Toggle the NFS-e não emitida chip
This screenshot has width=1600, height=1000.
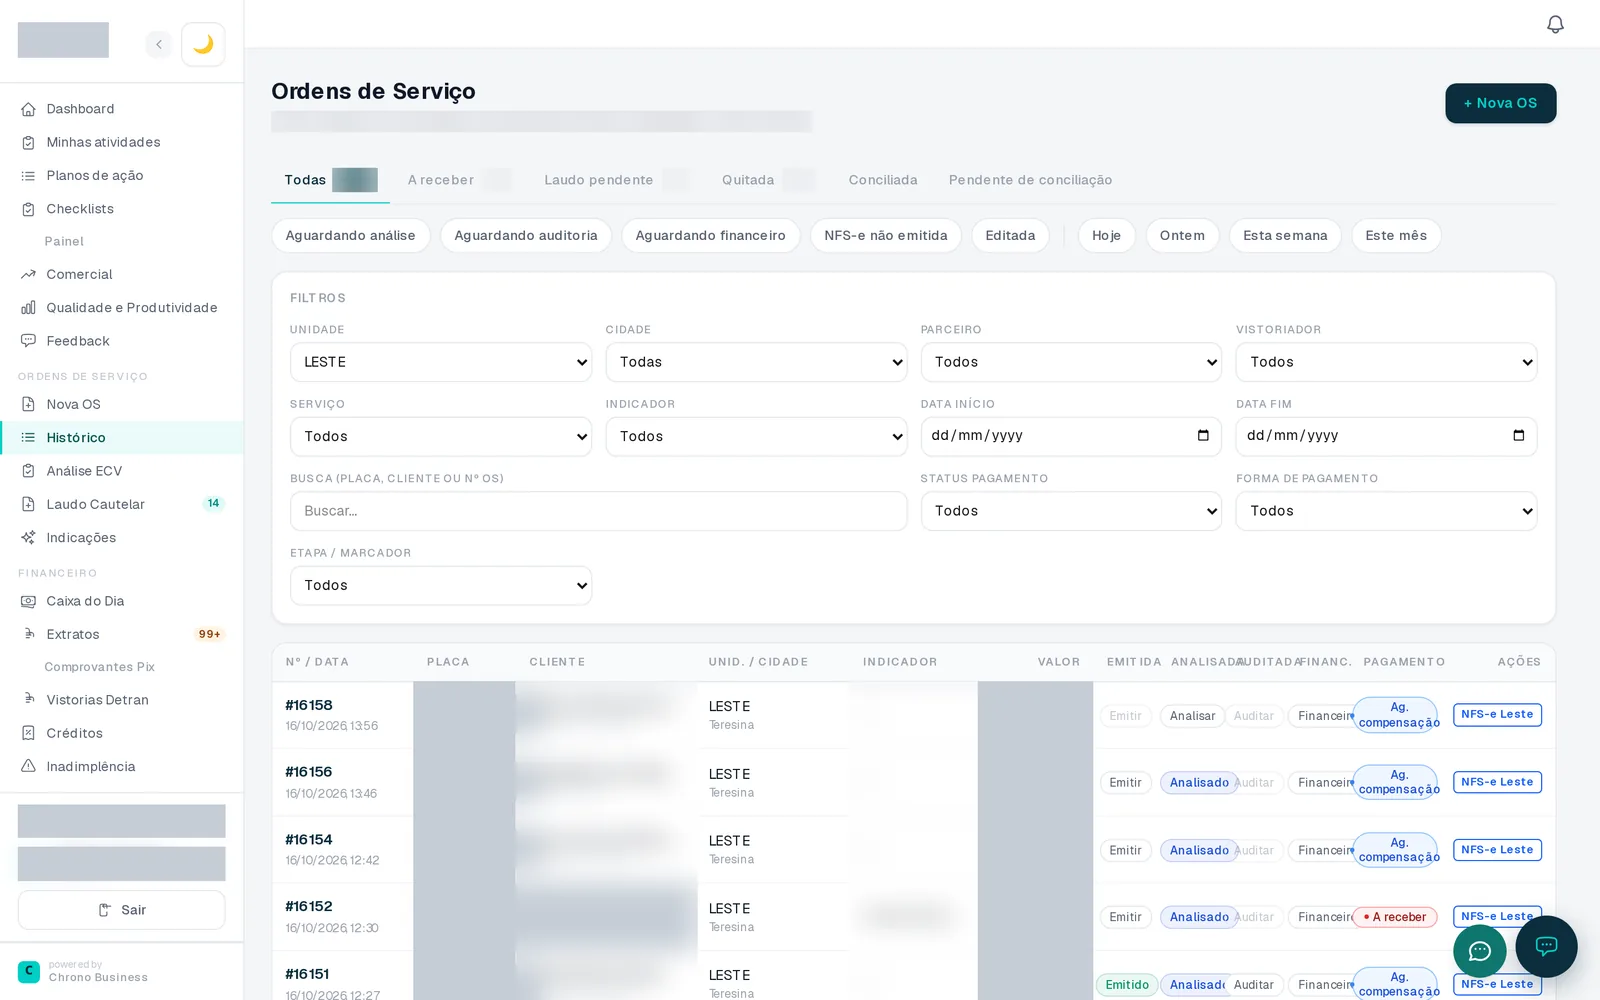click(x=886, y=236)
